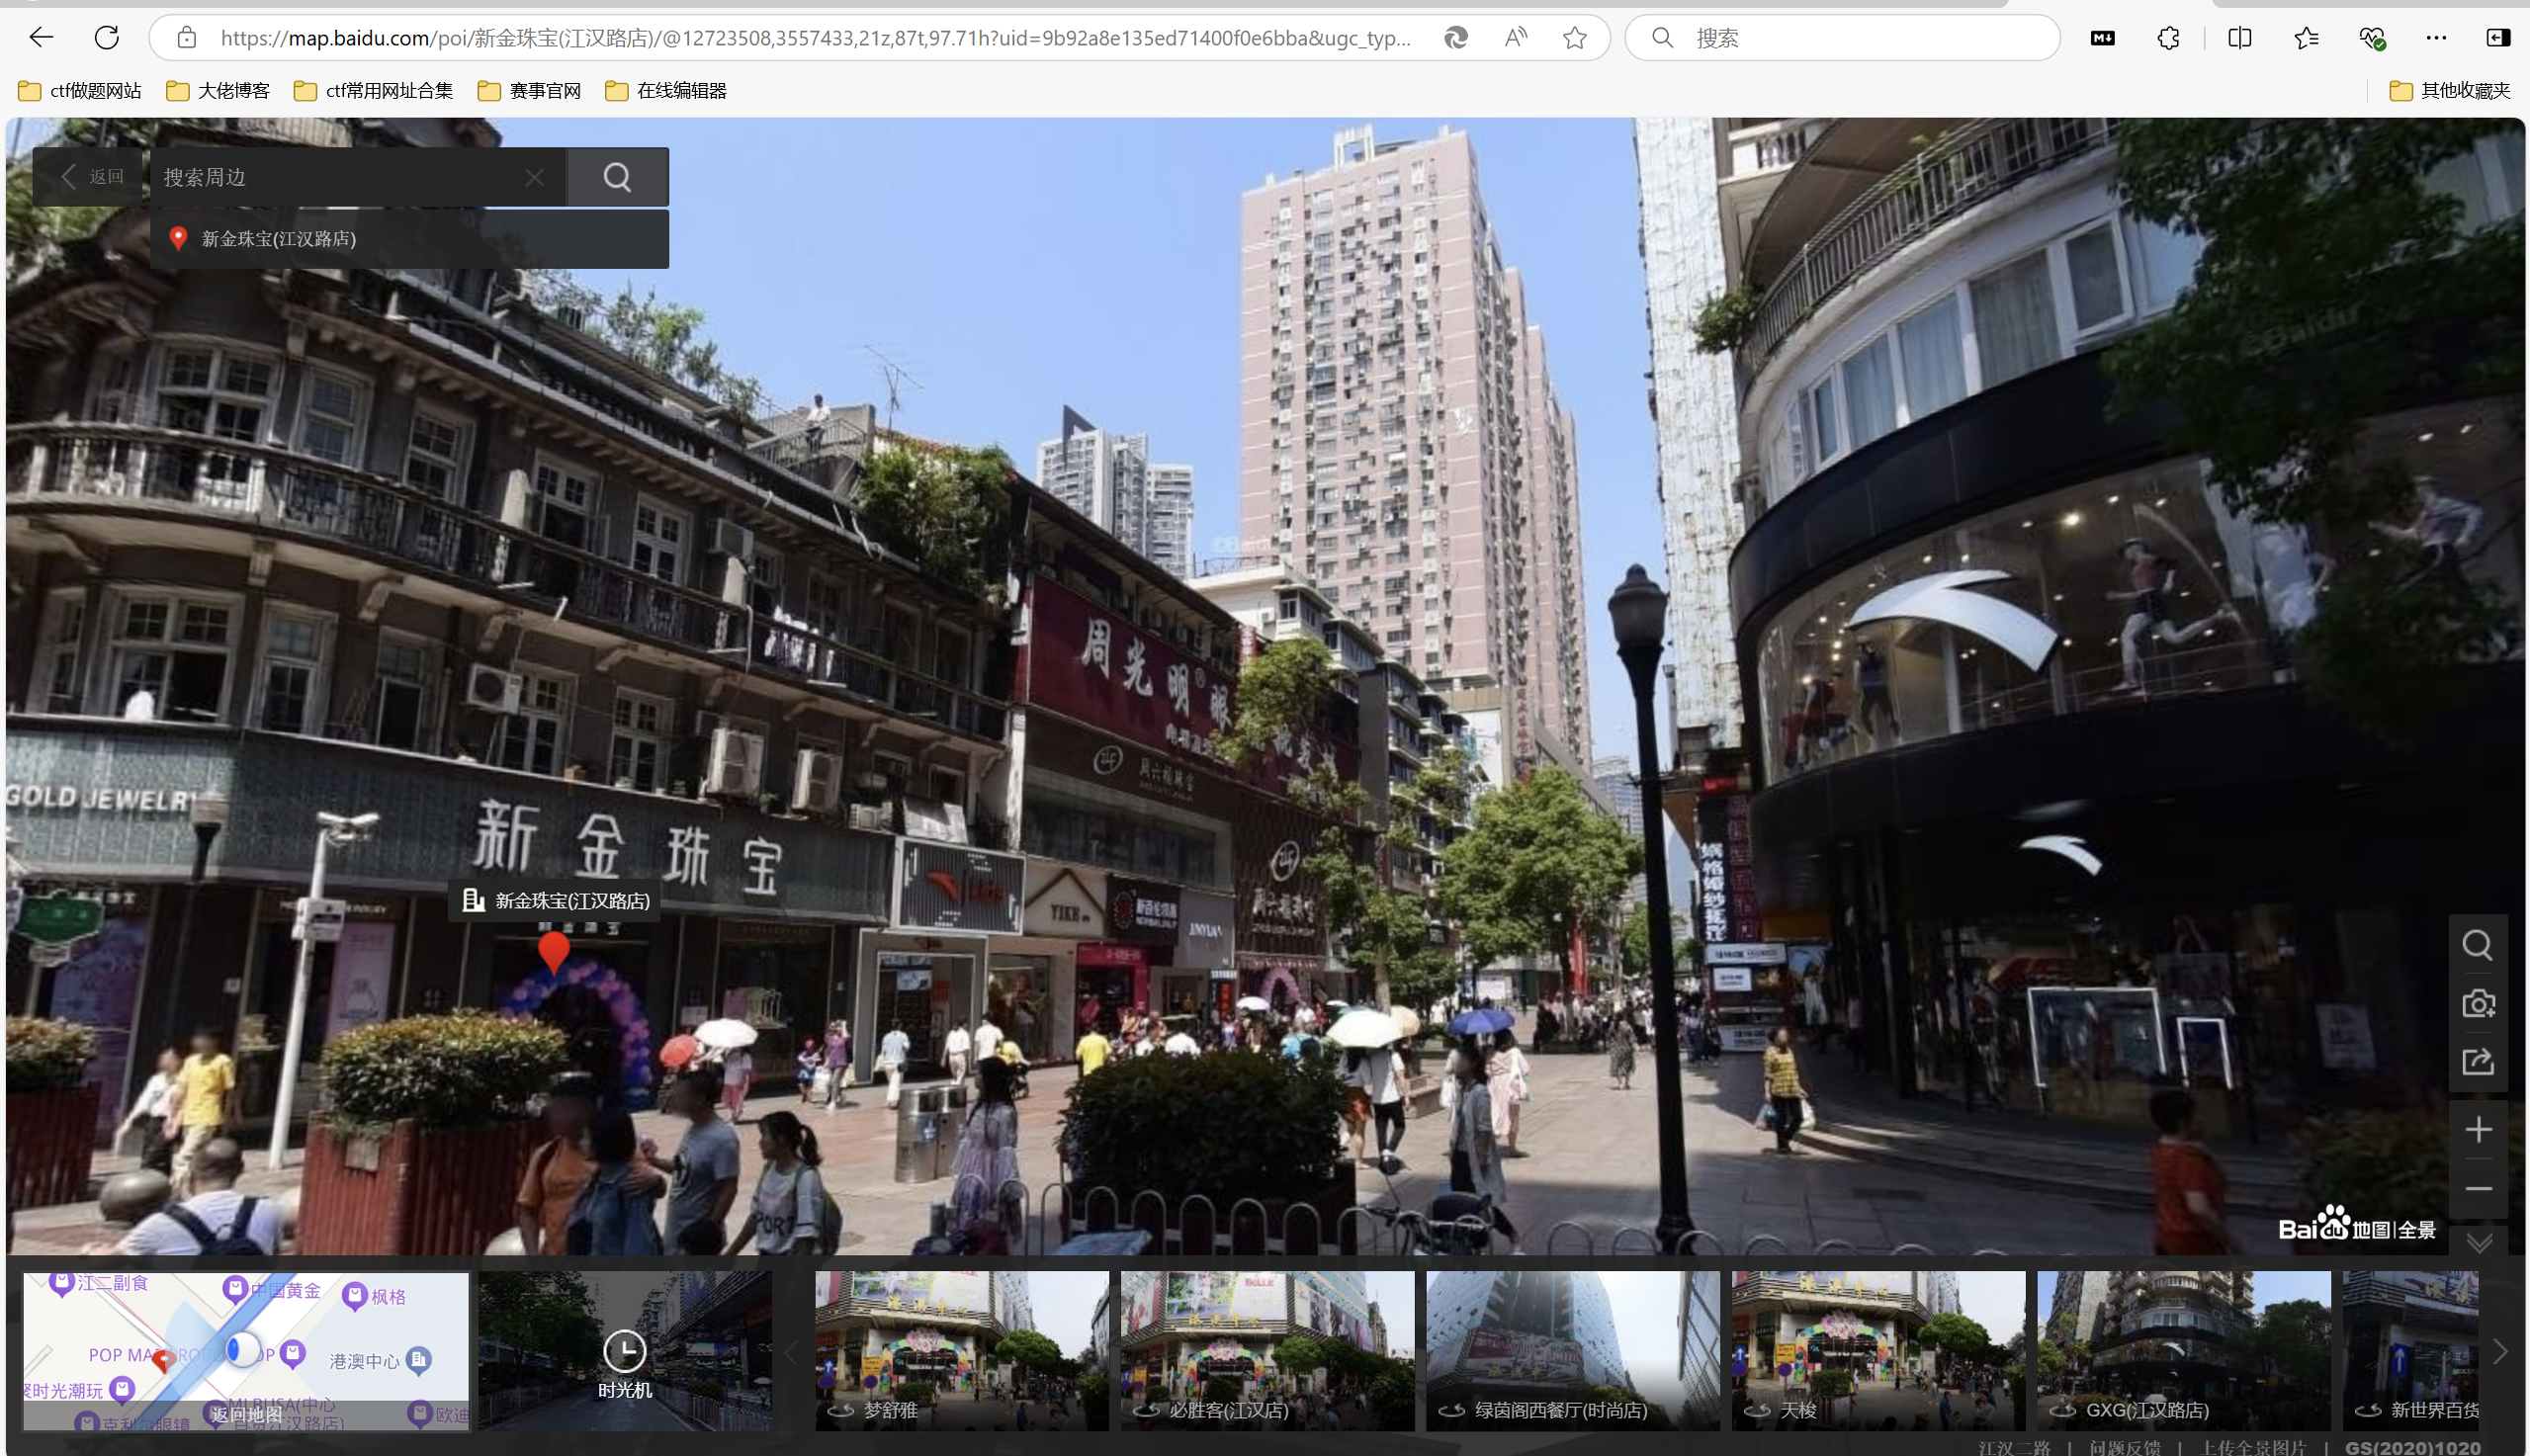Click the view direction marker on mini map
Image resolution: width=2530 pixels, height=1456 pixels.
[242, 1350]
